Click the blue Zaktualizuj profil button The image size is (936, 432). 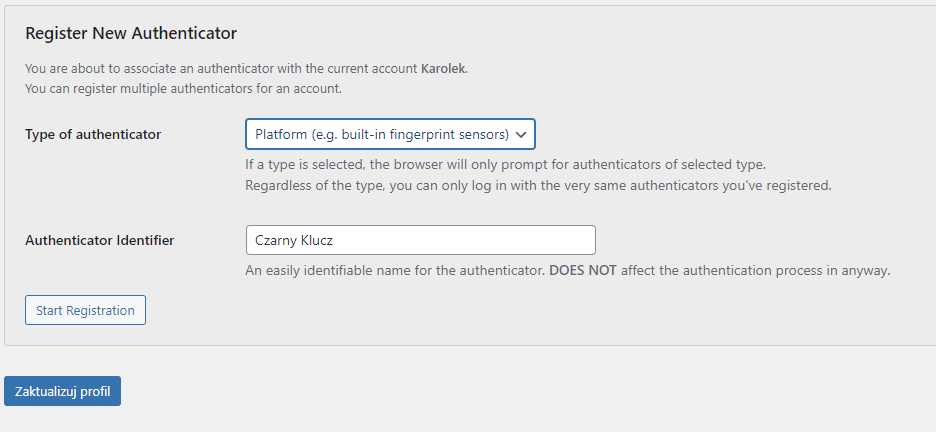click(x=63, y=391)
